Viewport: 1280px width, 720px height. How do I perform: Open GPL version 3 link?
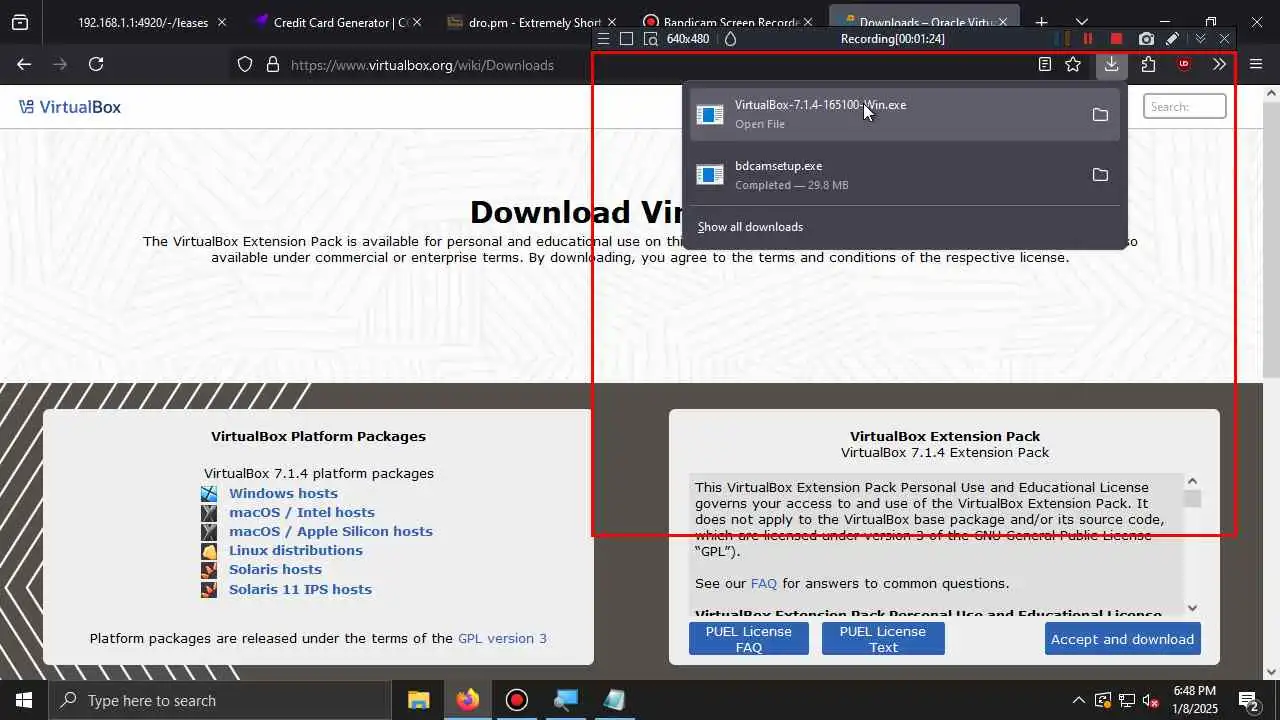point(502,638)
